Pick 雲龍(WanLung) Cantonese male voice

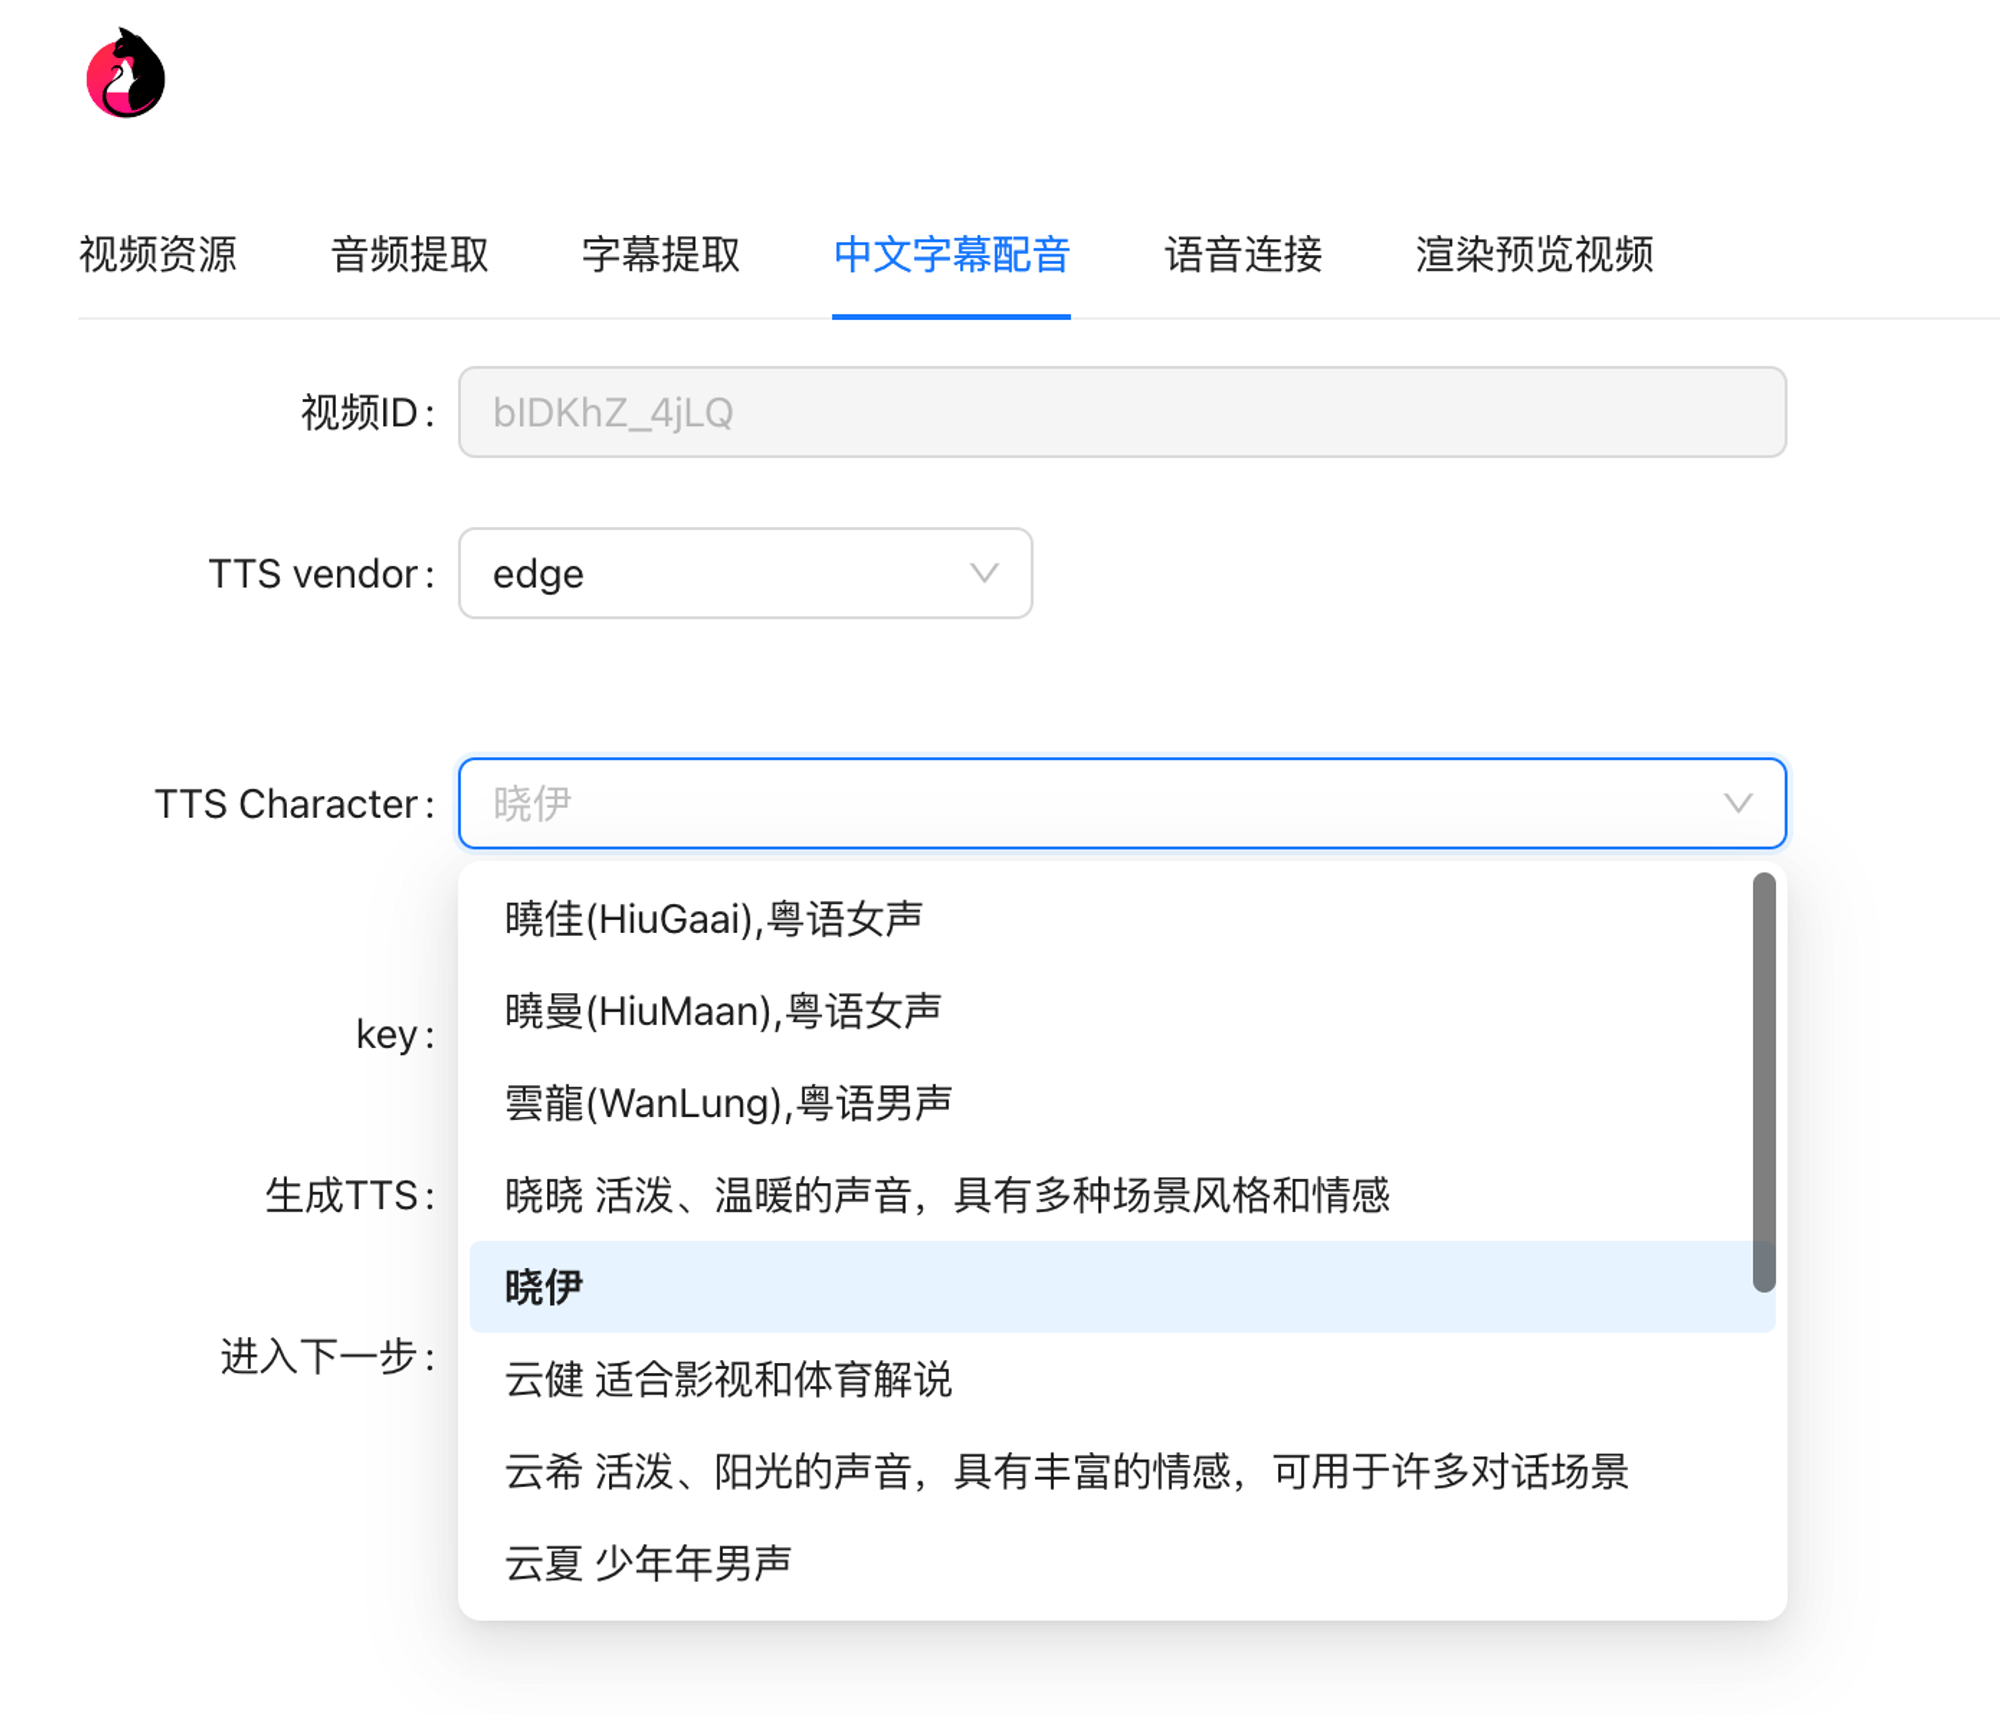[1110, 1103]
